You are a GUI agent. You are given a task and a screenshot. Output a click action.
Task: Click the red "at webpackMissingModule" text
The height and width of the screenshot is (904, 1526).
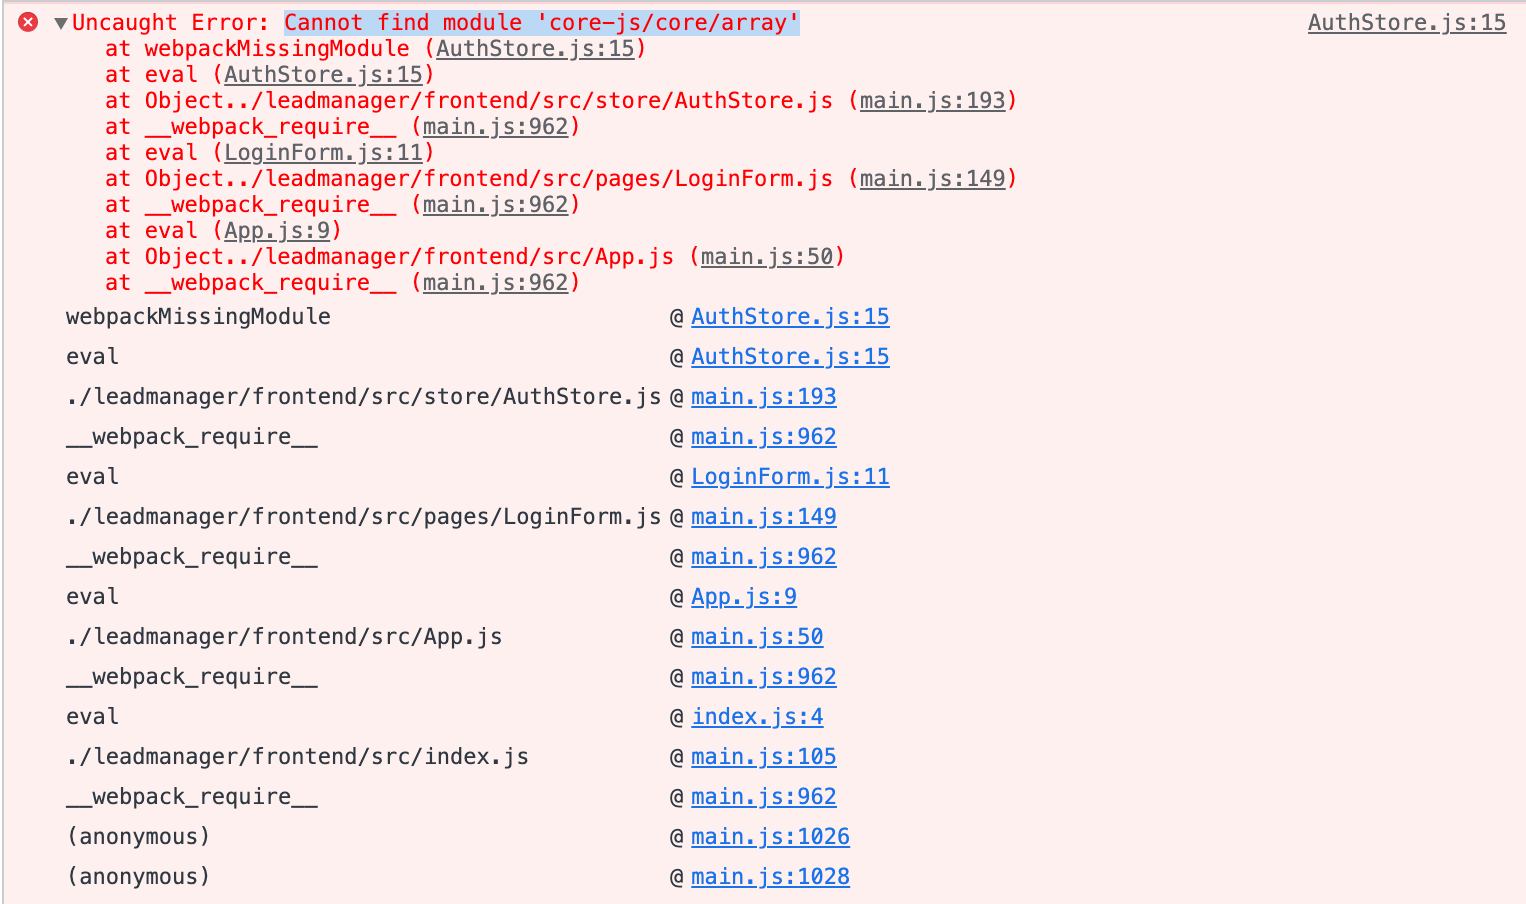pyautogui.click(x=257, y=48)
